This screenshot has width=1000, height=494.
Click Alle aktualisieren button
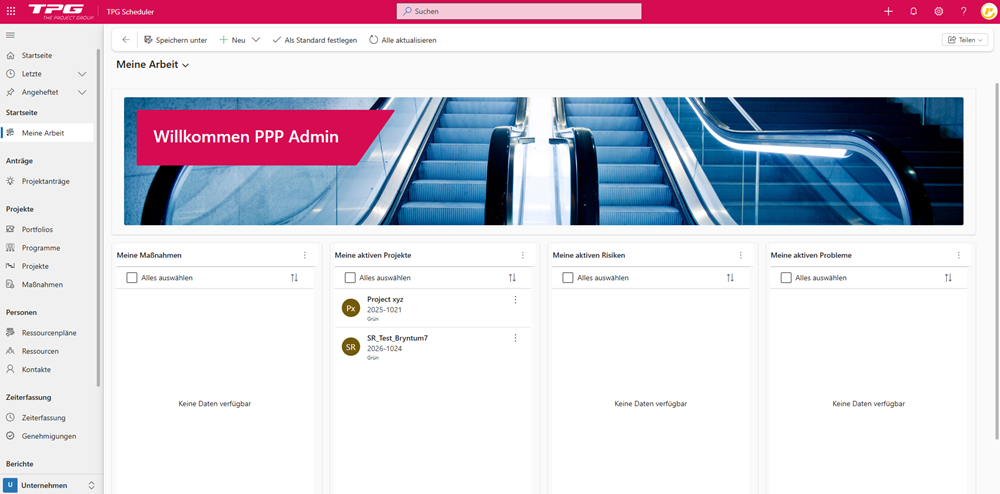pyautogui.click(x=403, y=40)
